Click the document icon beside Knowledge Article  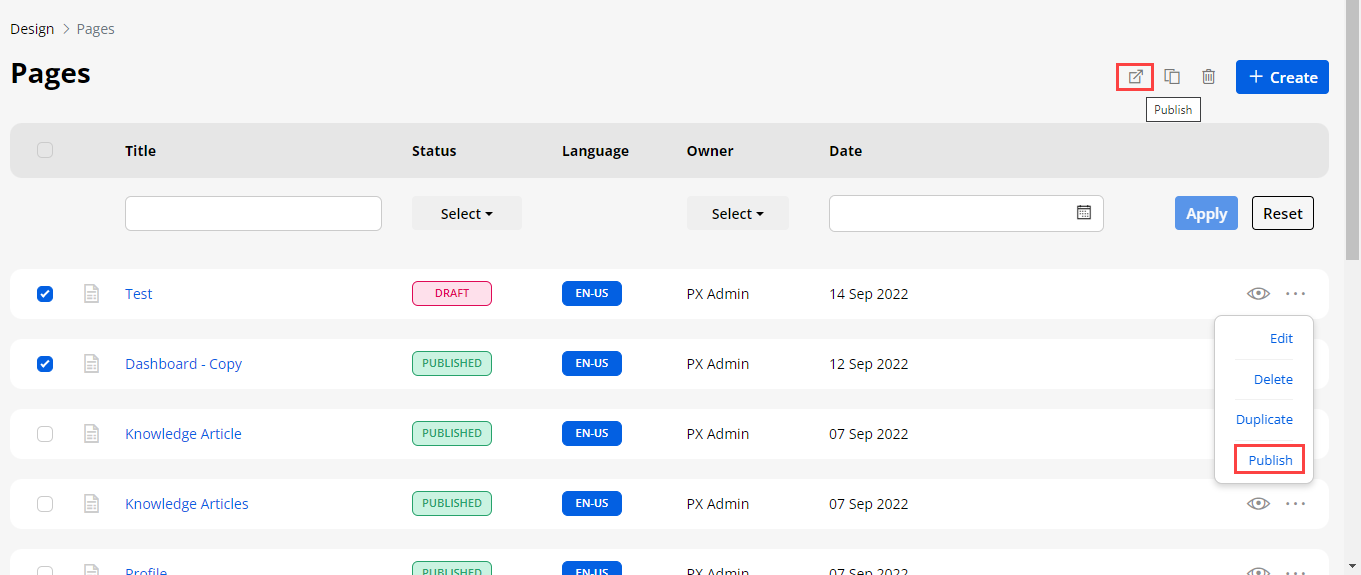(x=91, y=434)
